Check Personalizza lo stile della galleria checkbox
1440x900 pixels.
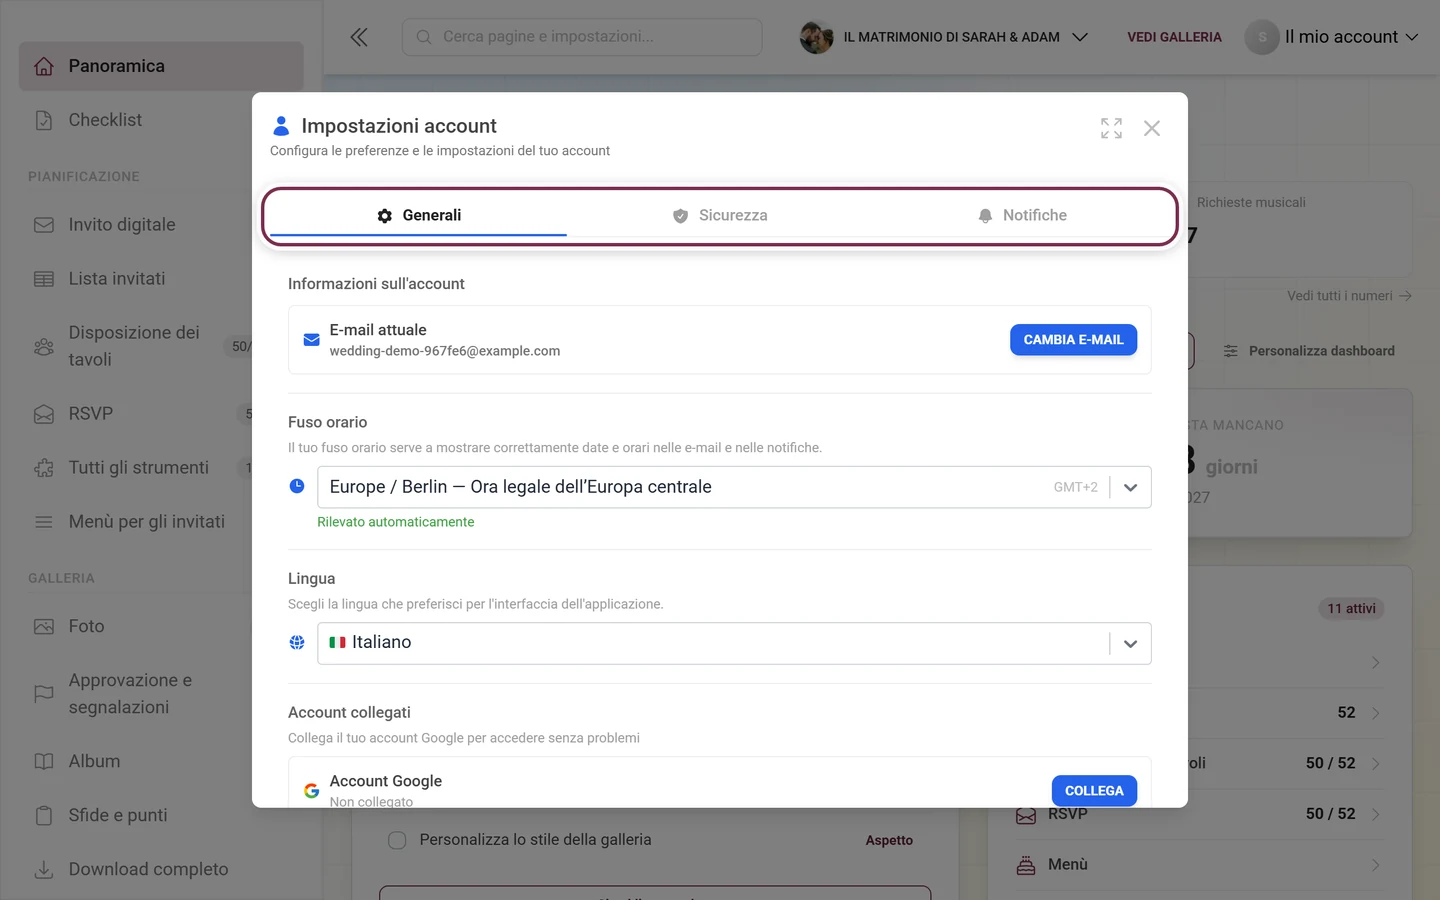397,840
